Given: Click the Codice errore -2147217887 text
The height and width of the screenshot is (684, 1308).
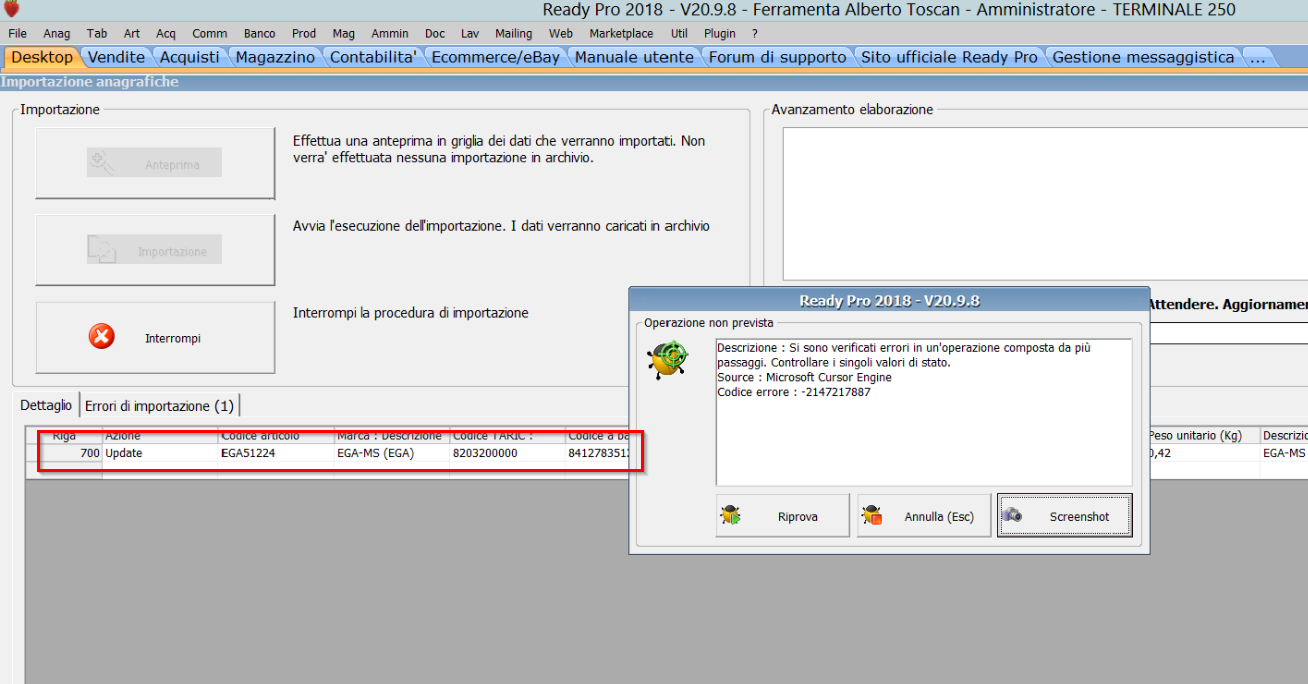Looking at the screenshot, I should (794, 392).
